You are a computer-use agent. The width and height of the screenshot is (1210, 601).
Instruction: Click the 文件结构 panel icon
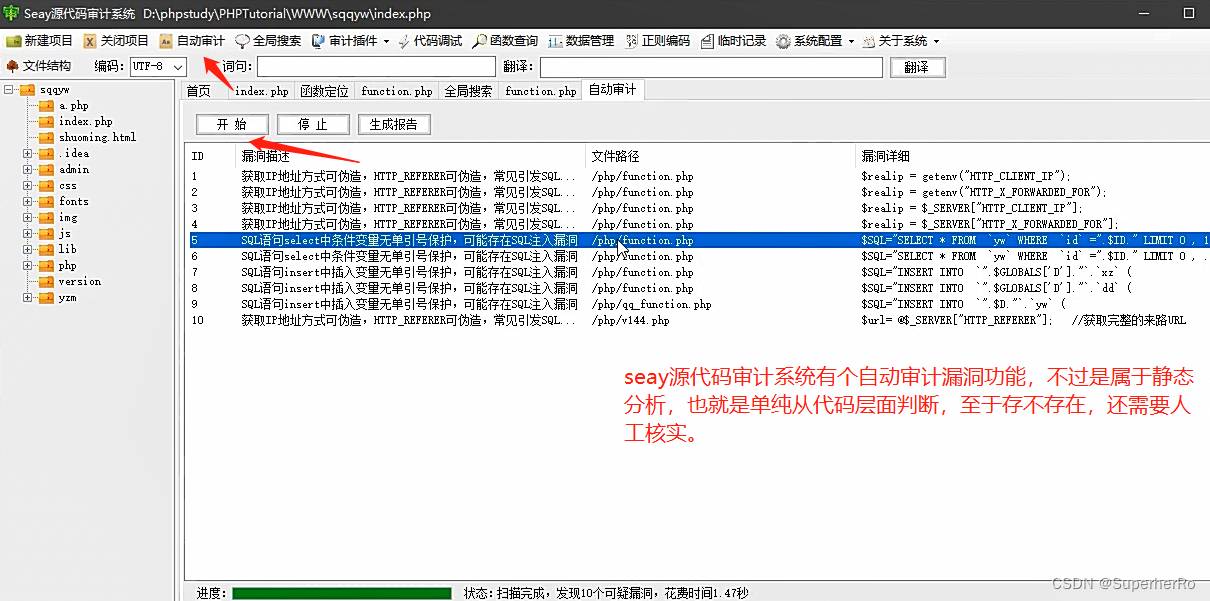(x=12, y=66)
